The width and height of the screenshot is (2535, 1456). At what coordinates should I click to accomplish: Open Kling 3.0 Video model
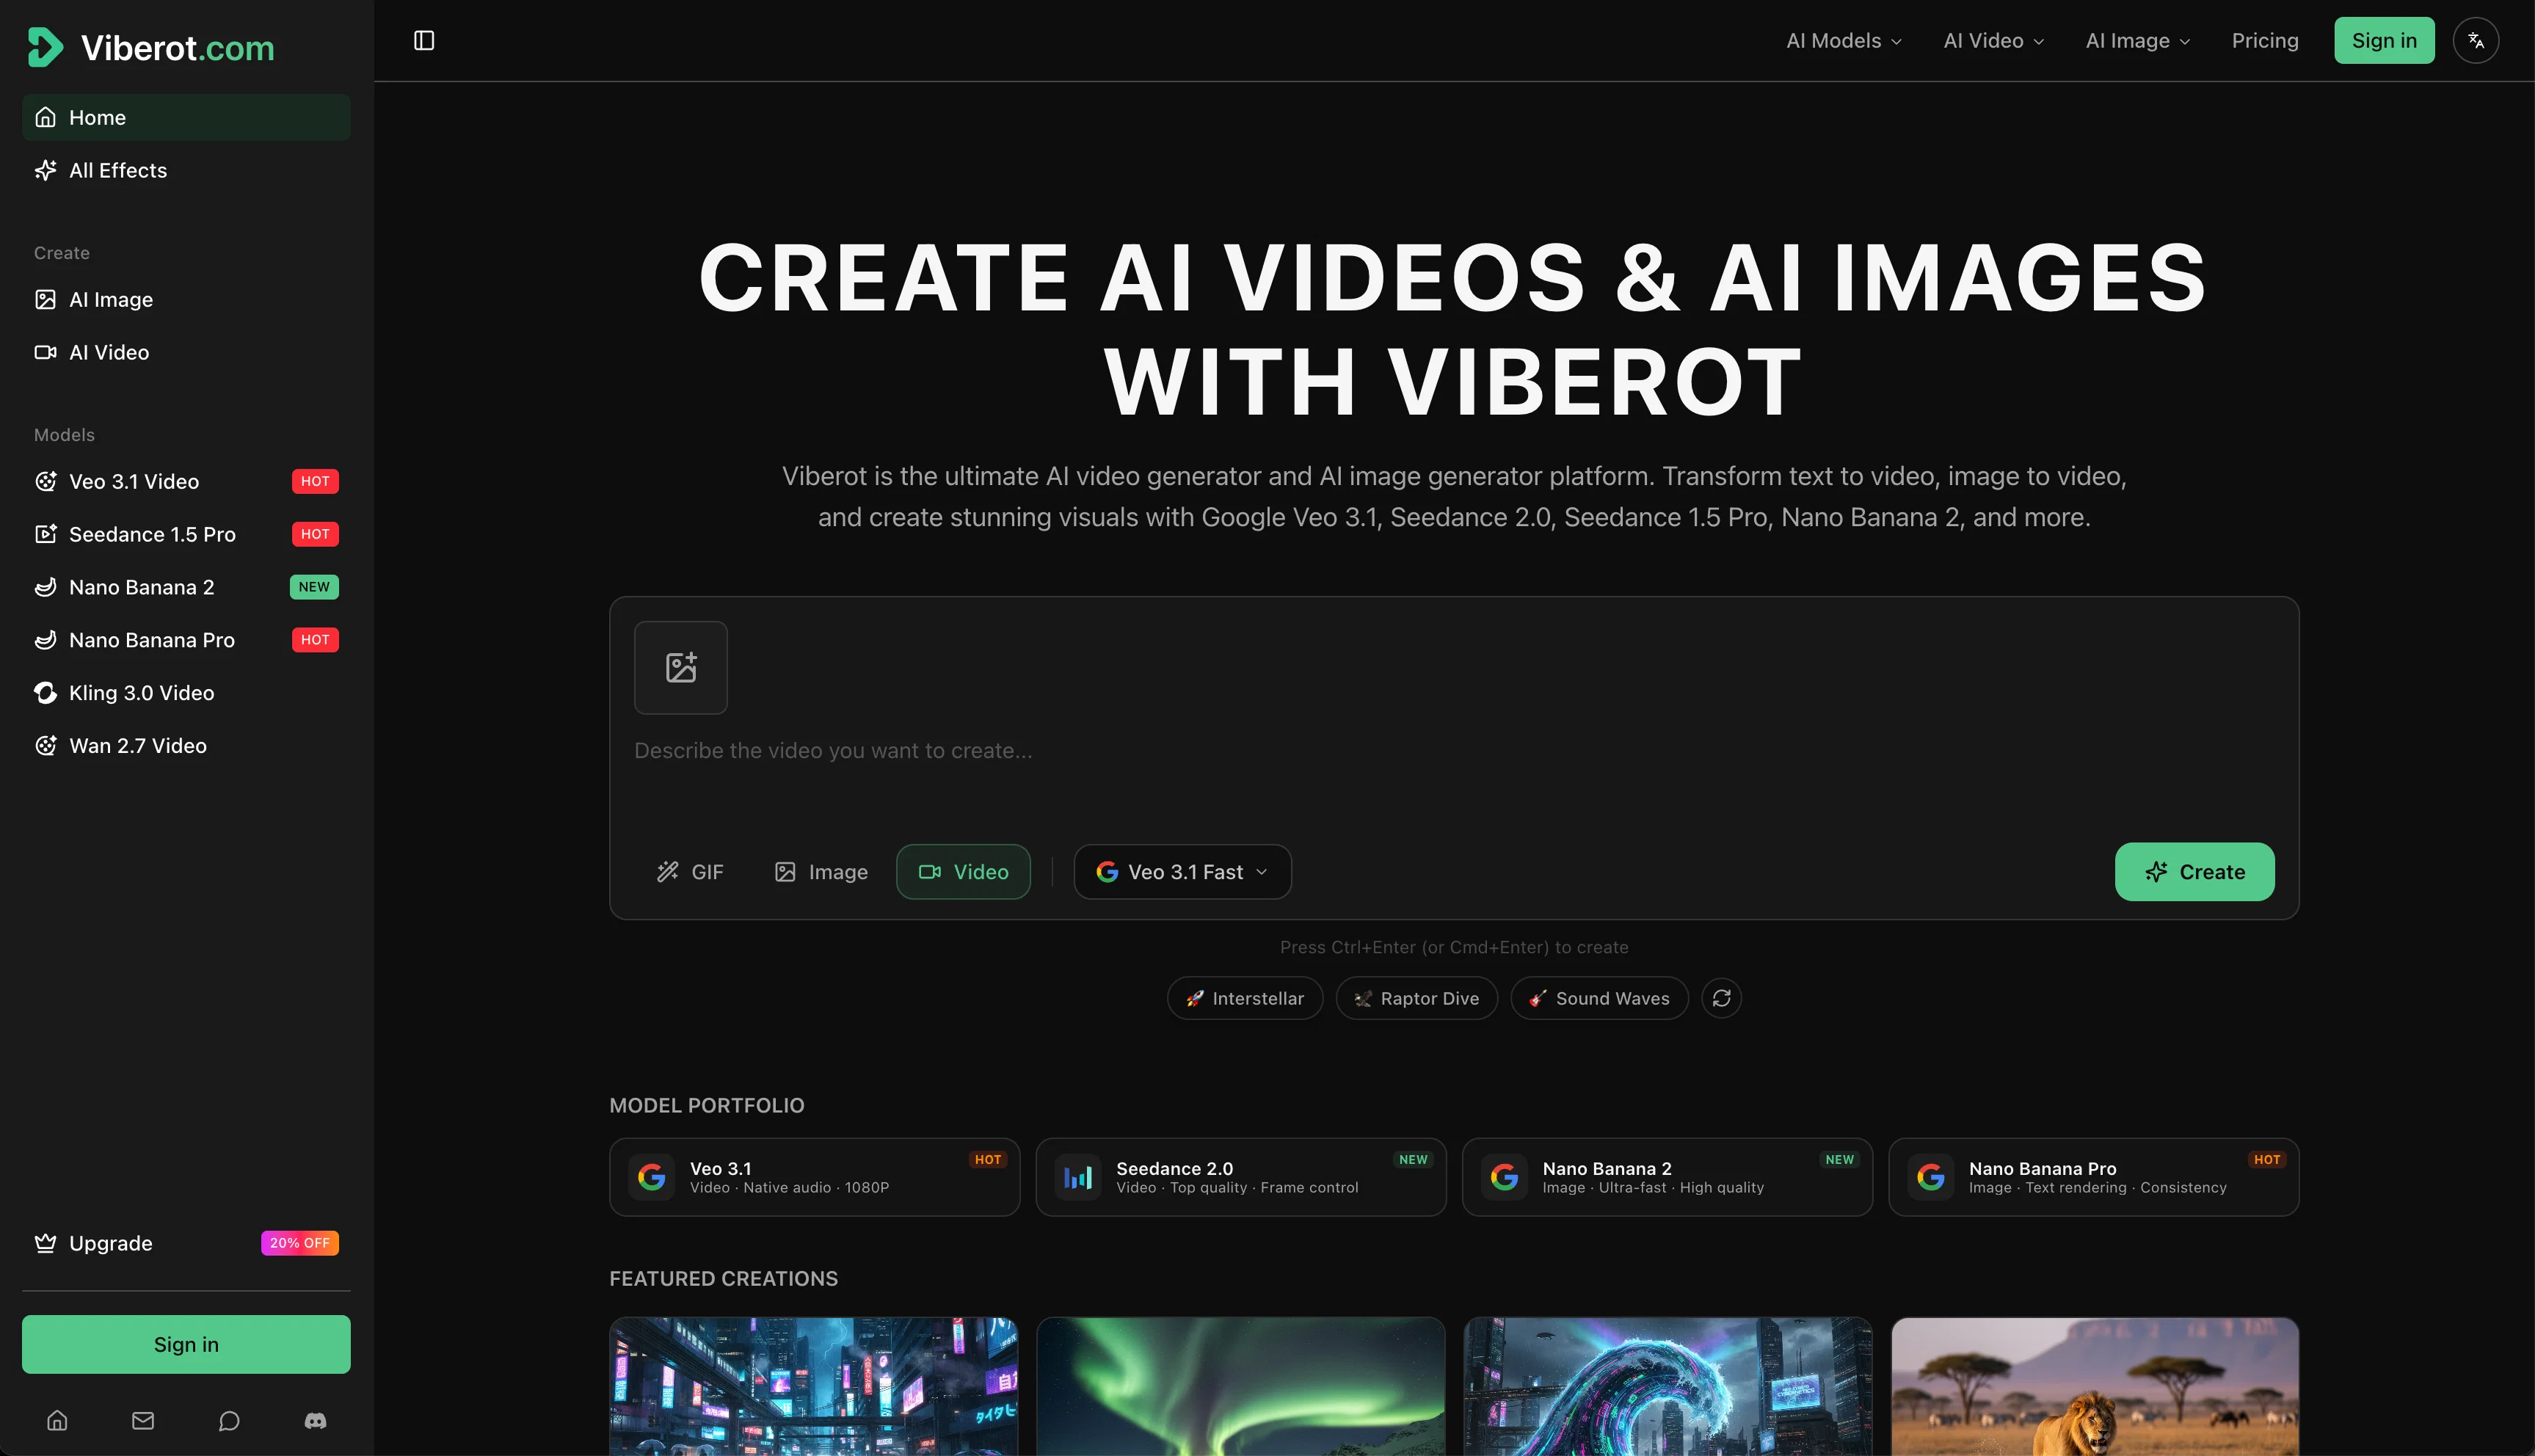[x=186, y=693]
